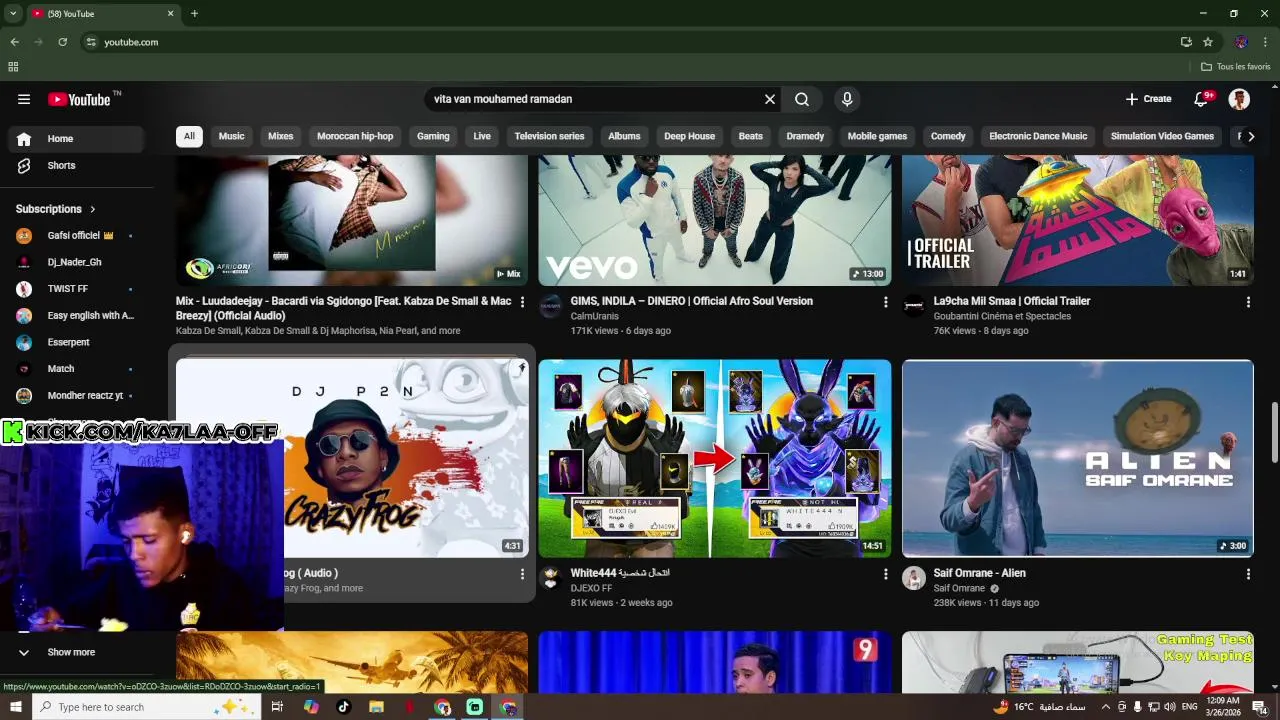Viewport: 1280px width, 720px height.
Task: Open the Tous les favoris bookmarks folder
Action: click(1236, 67)
